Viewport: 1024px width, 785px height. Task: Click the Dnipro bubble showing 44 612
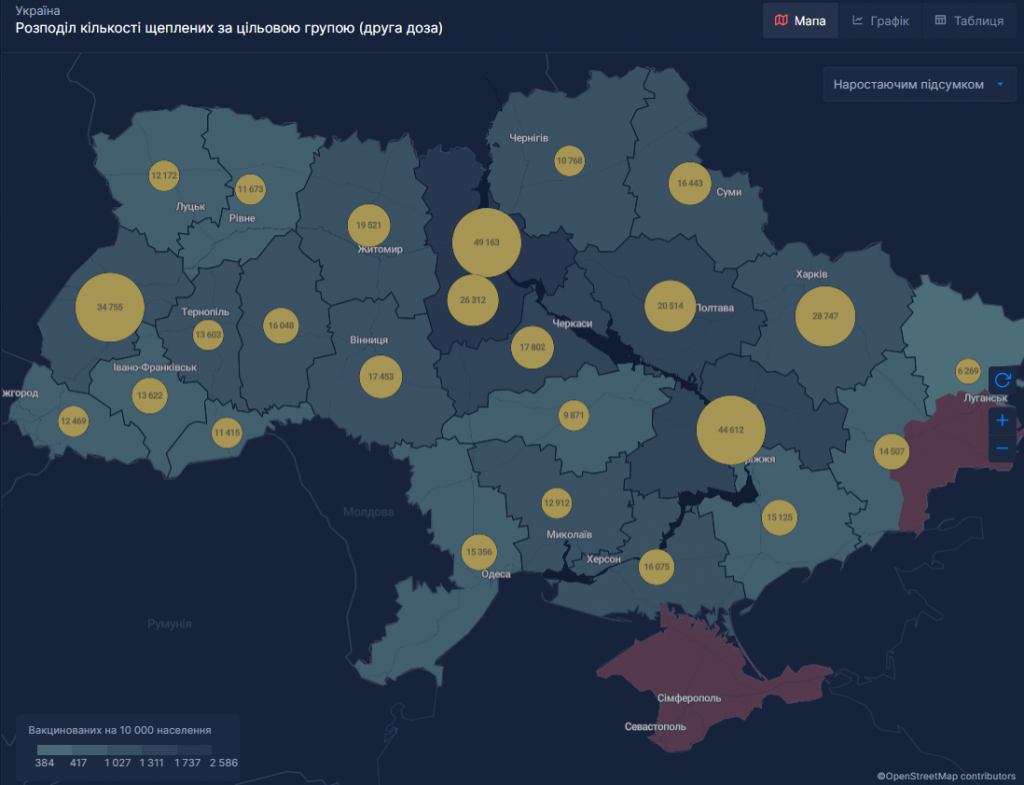731,430
